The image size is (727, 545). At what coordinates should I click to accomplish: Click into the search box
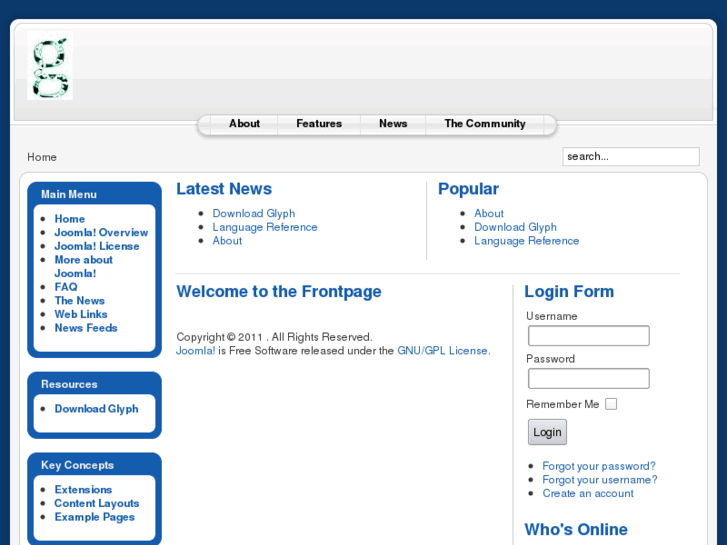[x=631, y=156]
